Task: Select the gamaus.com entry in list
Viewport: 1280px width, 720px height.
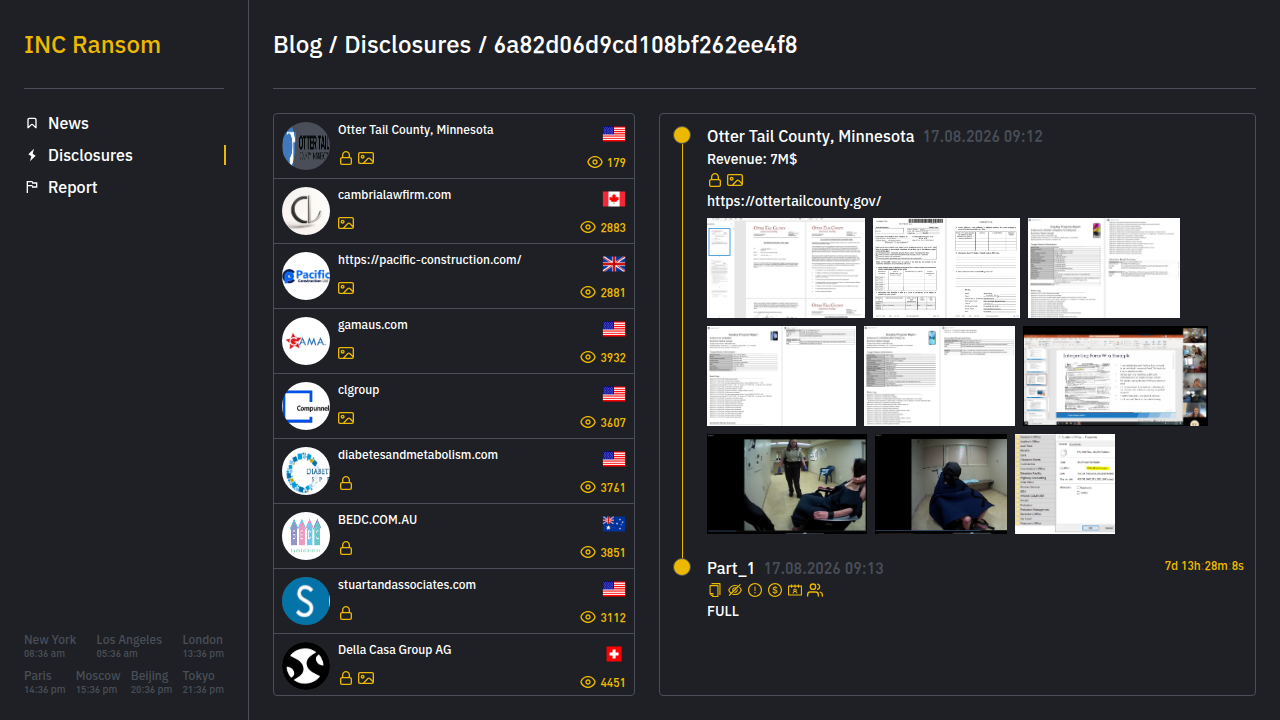Action: tap(454, 341)
